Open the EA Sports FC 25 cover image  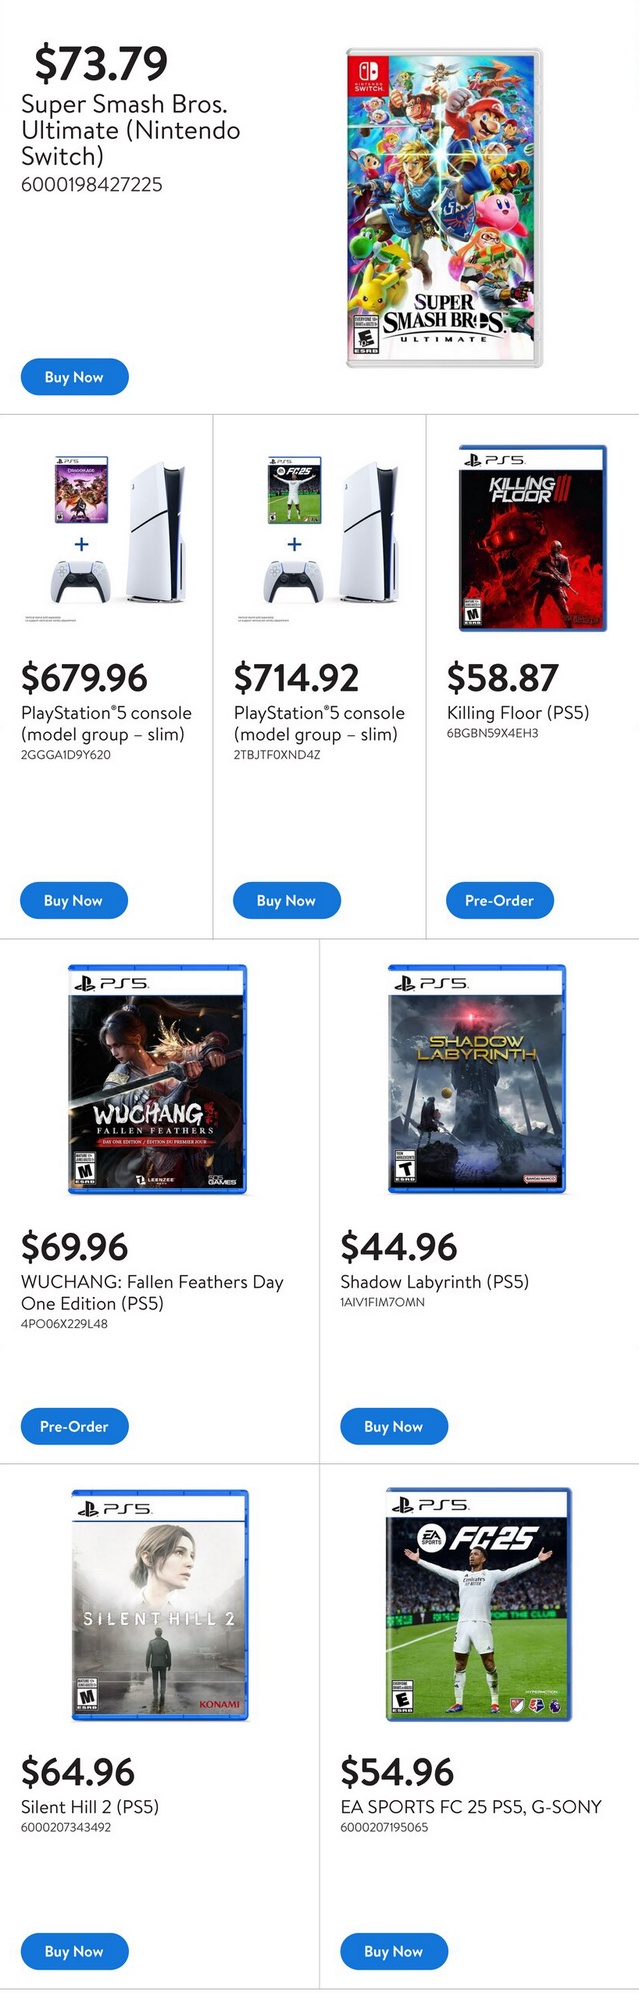[x=478, y=1604]
